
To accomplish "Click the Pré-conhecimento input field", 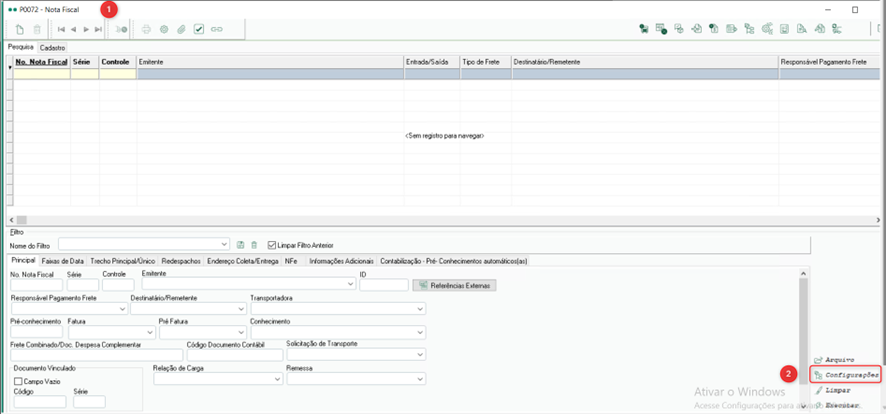I will (37, 332).
